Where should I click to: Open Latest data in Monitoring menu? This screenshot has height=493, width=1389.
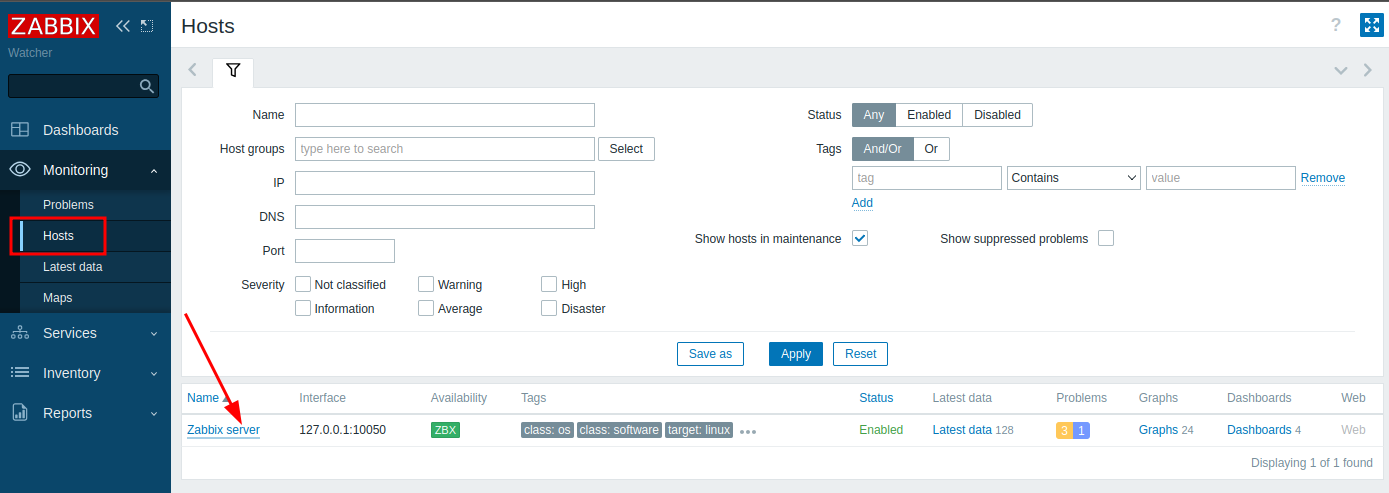click(72, 267)
